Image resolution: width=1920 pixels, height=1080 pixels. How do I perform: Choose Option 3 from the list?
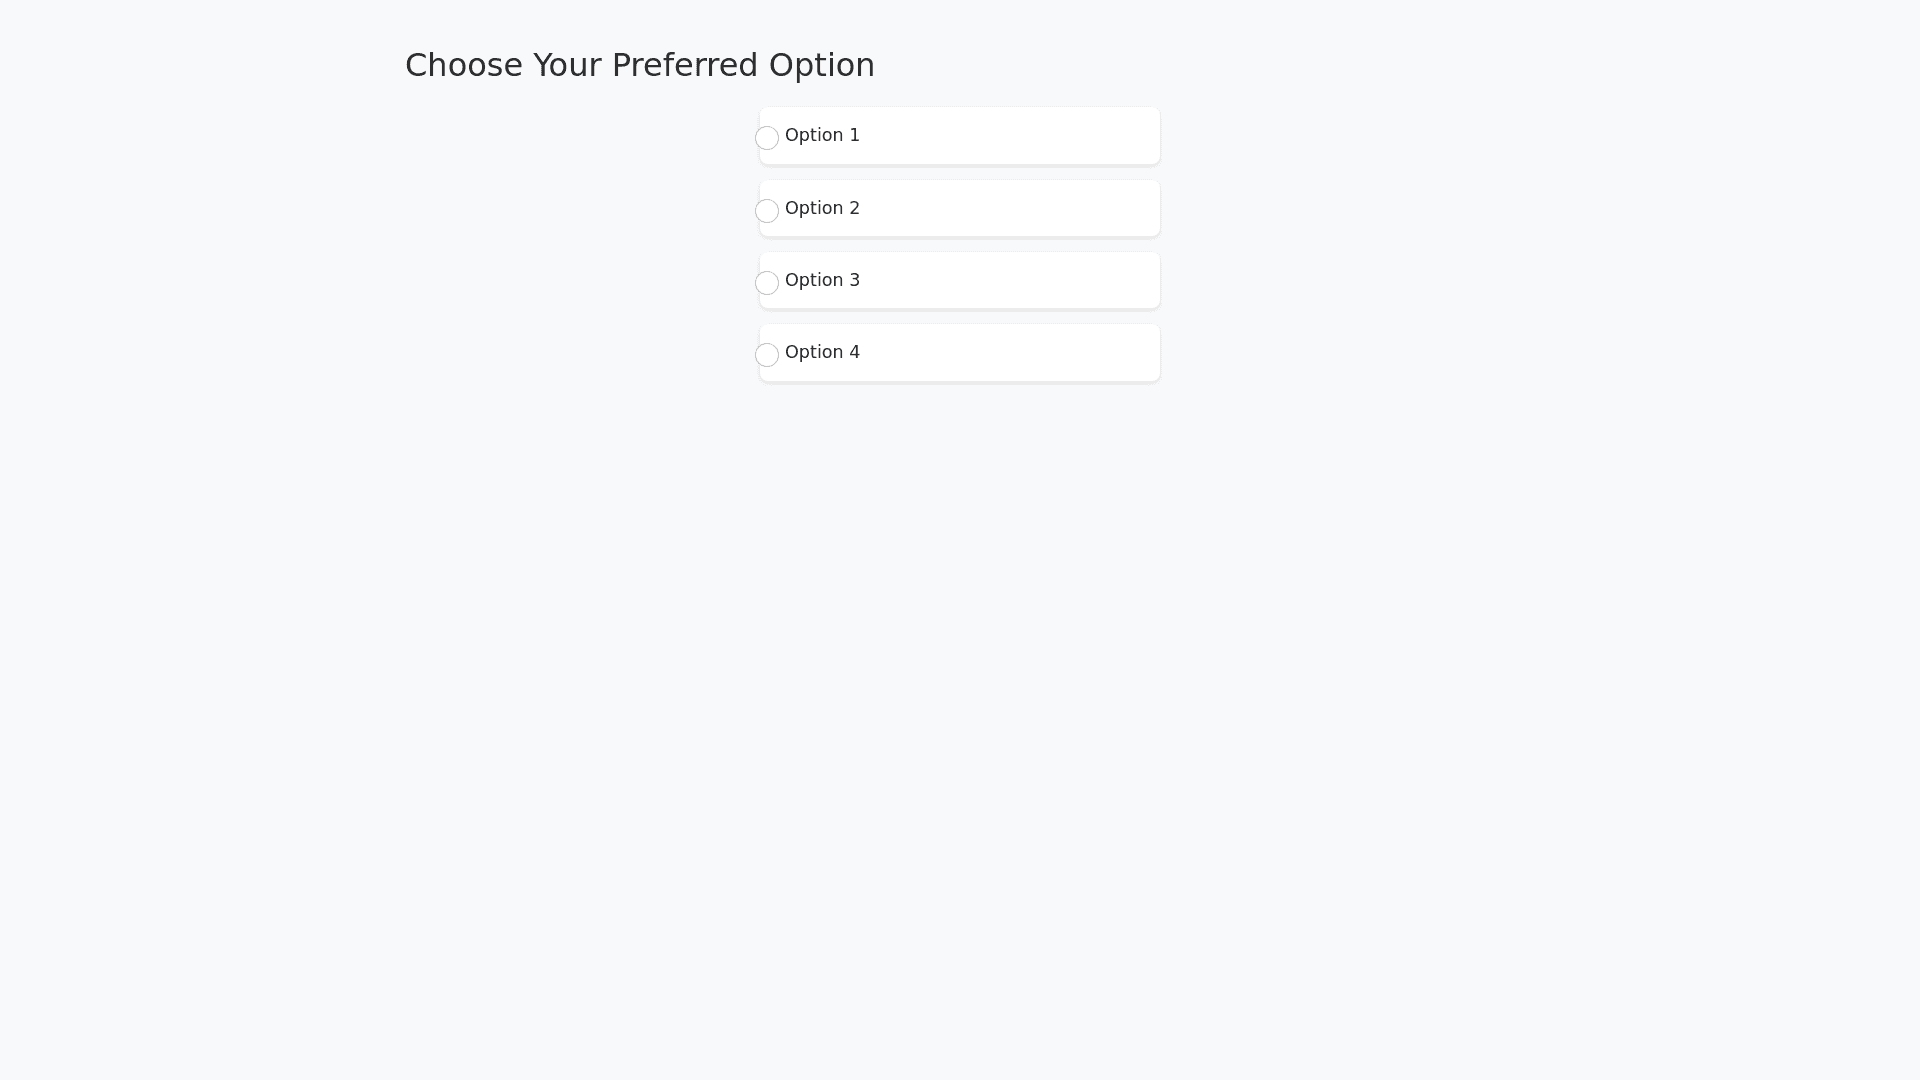click(x=958, y=280)
